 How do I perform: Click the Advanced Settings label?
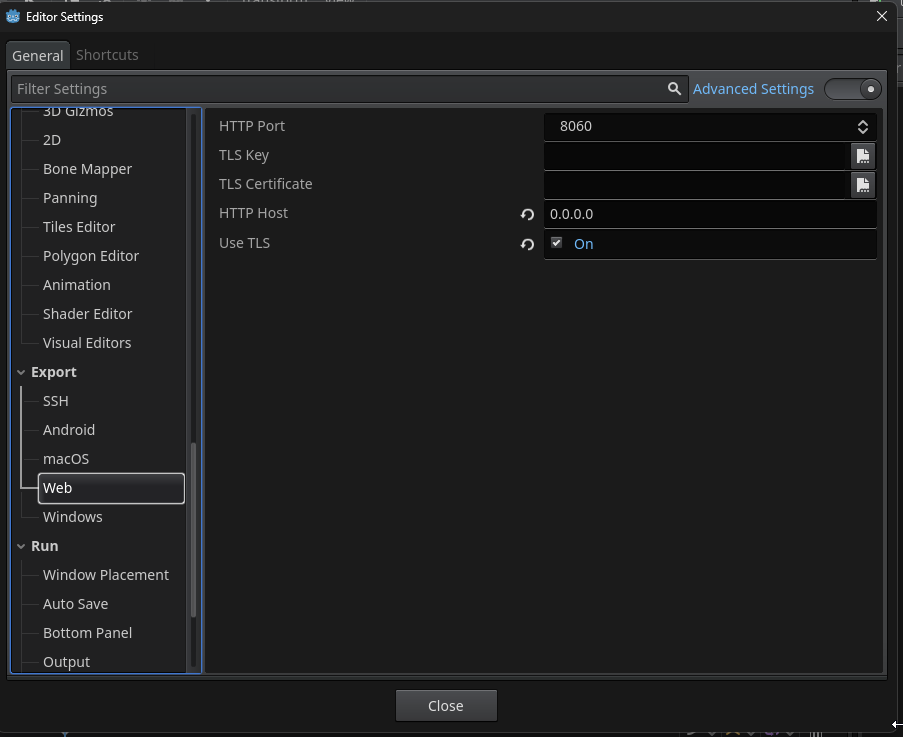click(753, 89)
